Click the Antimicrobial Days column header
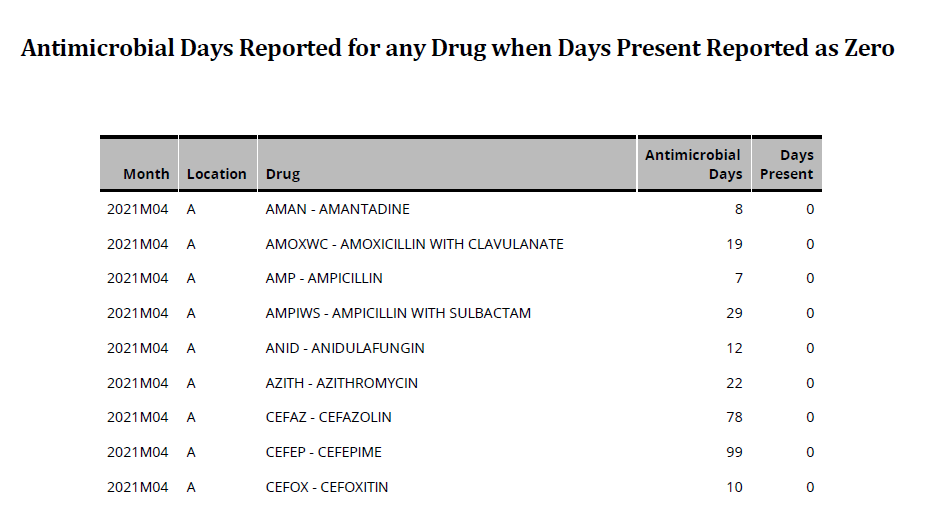Screen dimensions: 942x510 click(x=693, y=164)
